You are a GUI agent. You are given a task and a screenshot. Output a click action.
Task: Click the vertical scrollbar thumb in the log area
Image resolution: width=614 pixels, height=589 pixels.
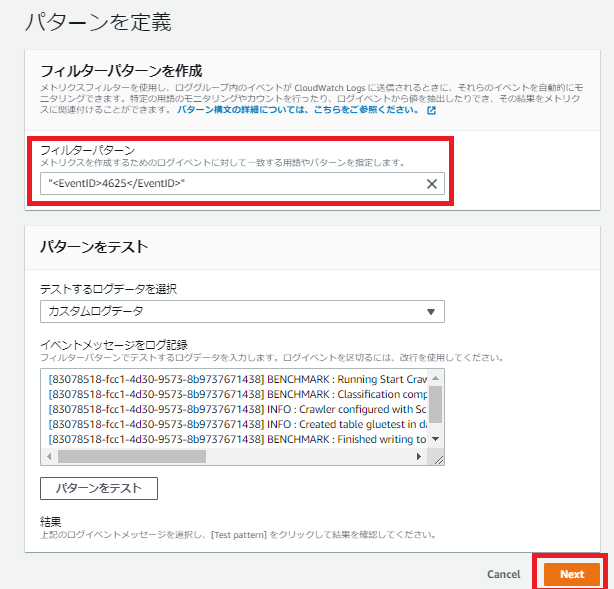tap(435, 404)
